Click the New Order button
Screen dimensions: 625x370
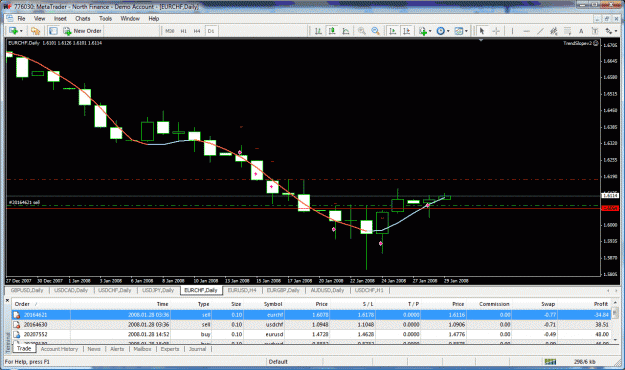[x=83, y=31]
